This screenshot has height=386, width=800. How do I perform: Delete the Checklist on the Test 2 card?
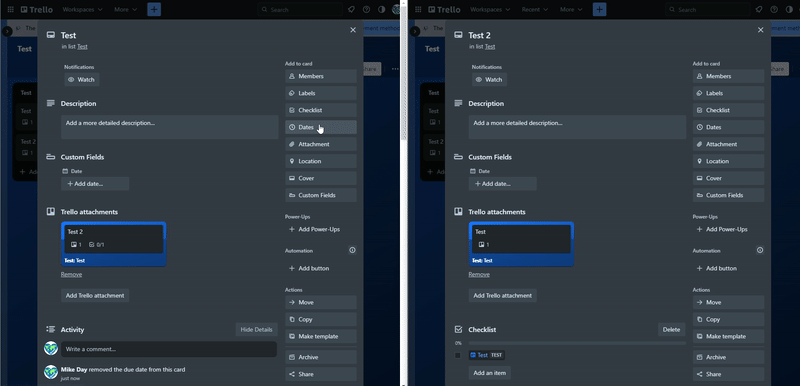[671, 329]
